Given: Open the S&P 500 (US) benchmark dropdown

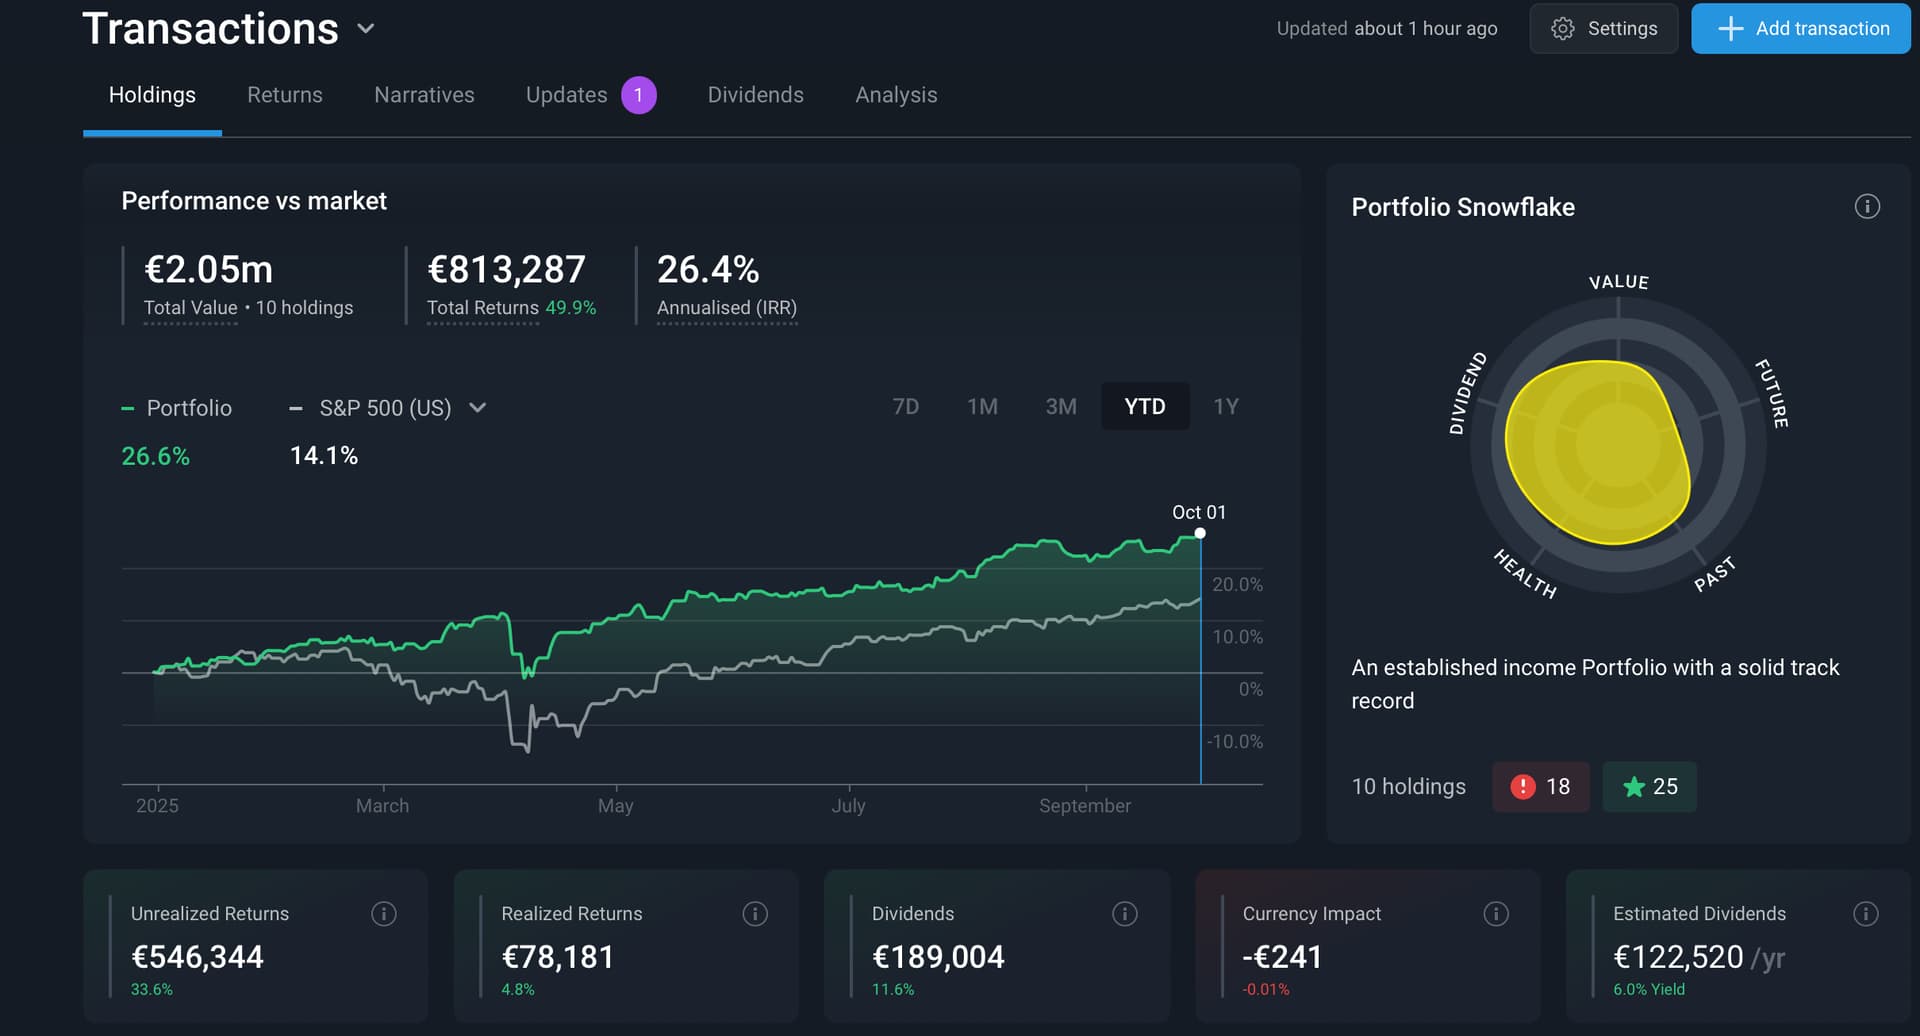Looking at the screenshot, I should [477, 408].
